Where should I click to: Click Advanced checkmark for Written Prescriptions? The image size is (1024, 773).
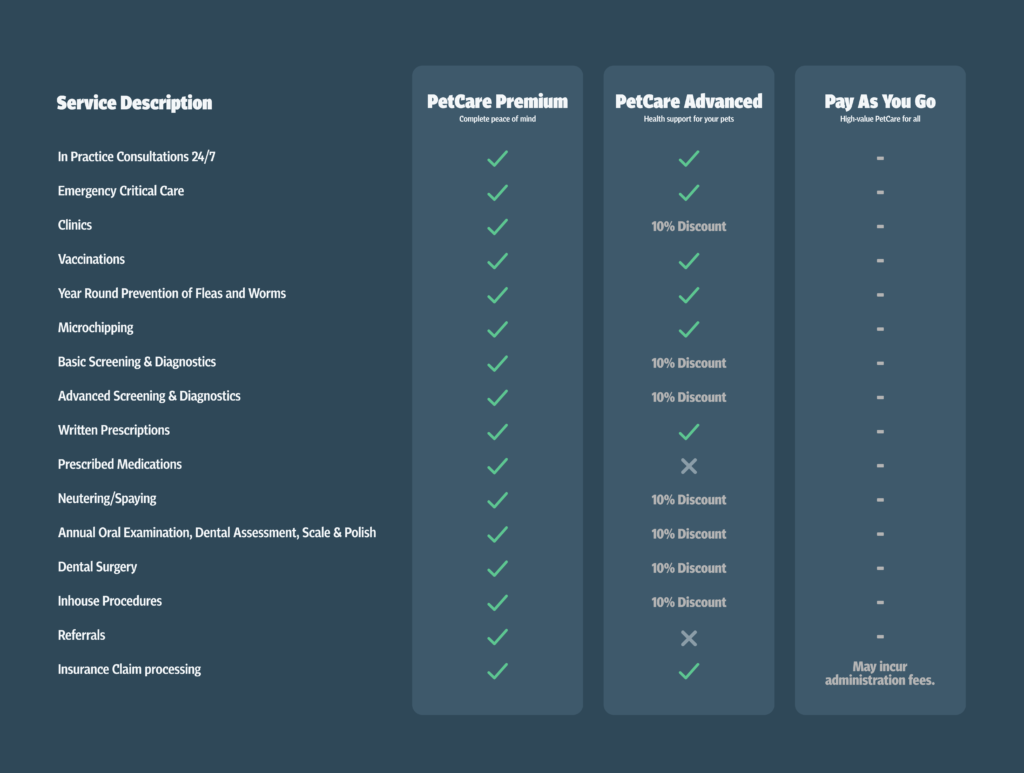(688, 432)
